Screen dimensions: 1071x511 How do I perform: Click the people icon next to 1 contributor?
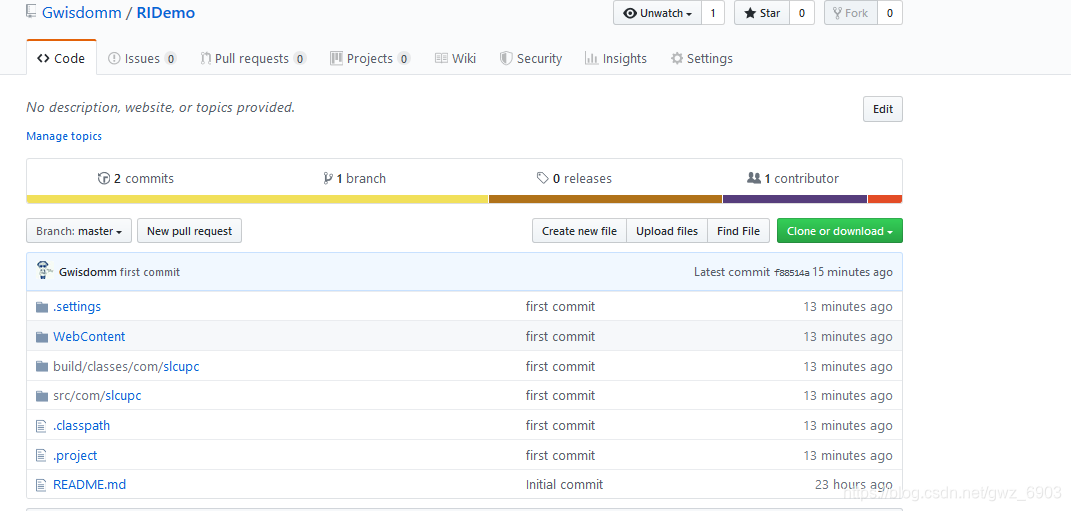(x=754, y=178)
